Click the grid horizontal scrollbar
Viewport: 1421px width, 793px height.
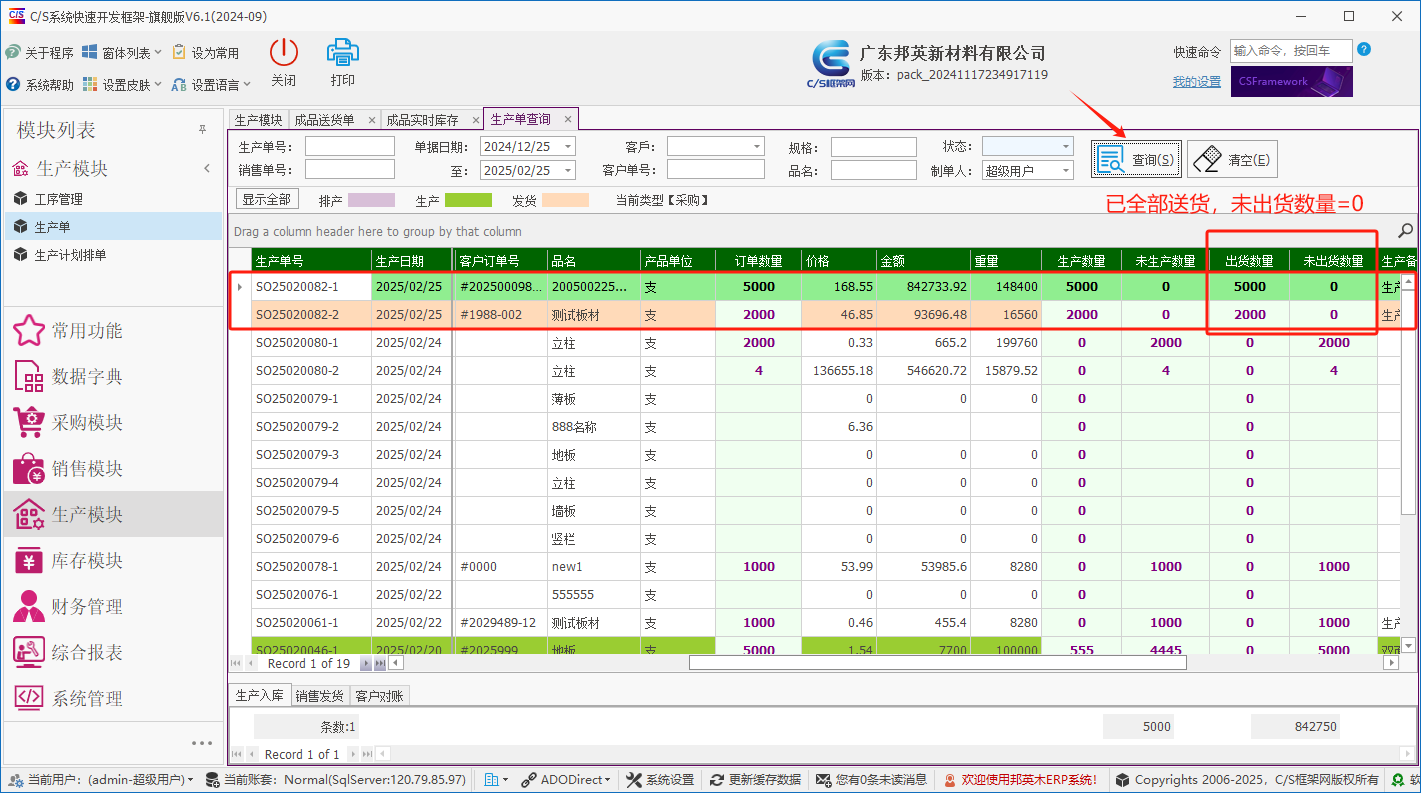pyautogui.click(x=937, y=662)
